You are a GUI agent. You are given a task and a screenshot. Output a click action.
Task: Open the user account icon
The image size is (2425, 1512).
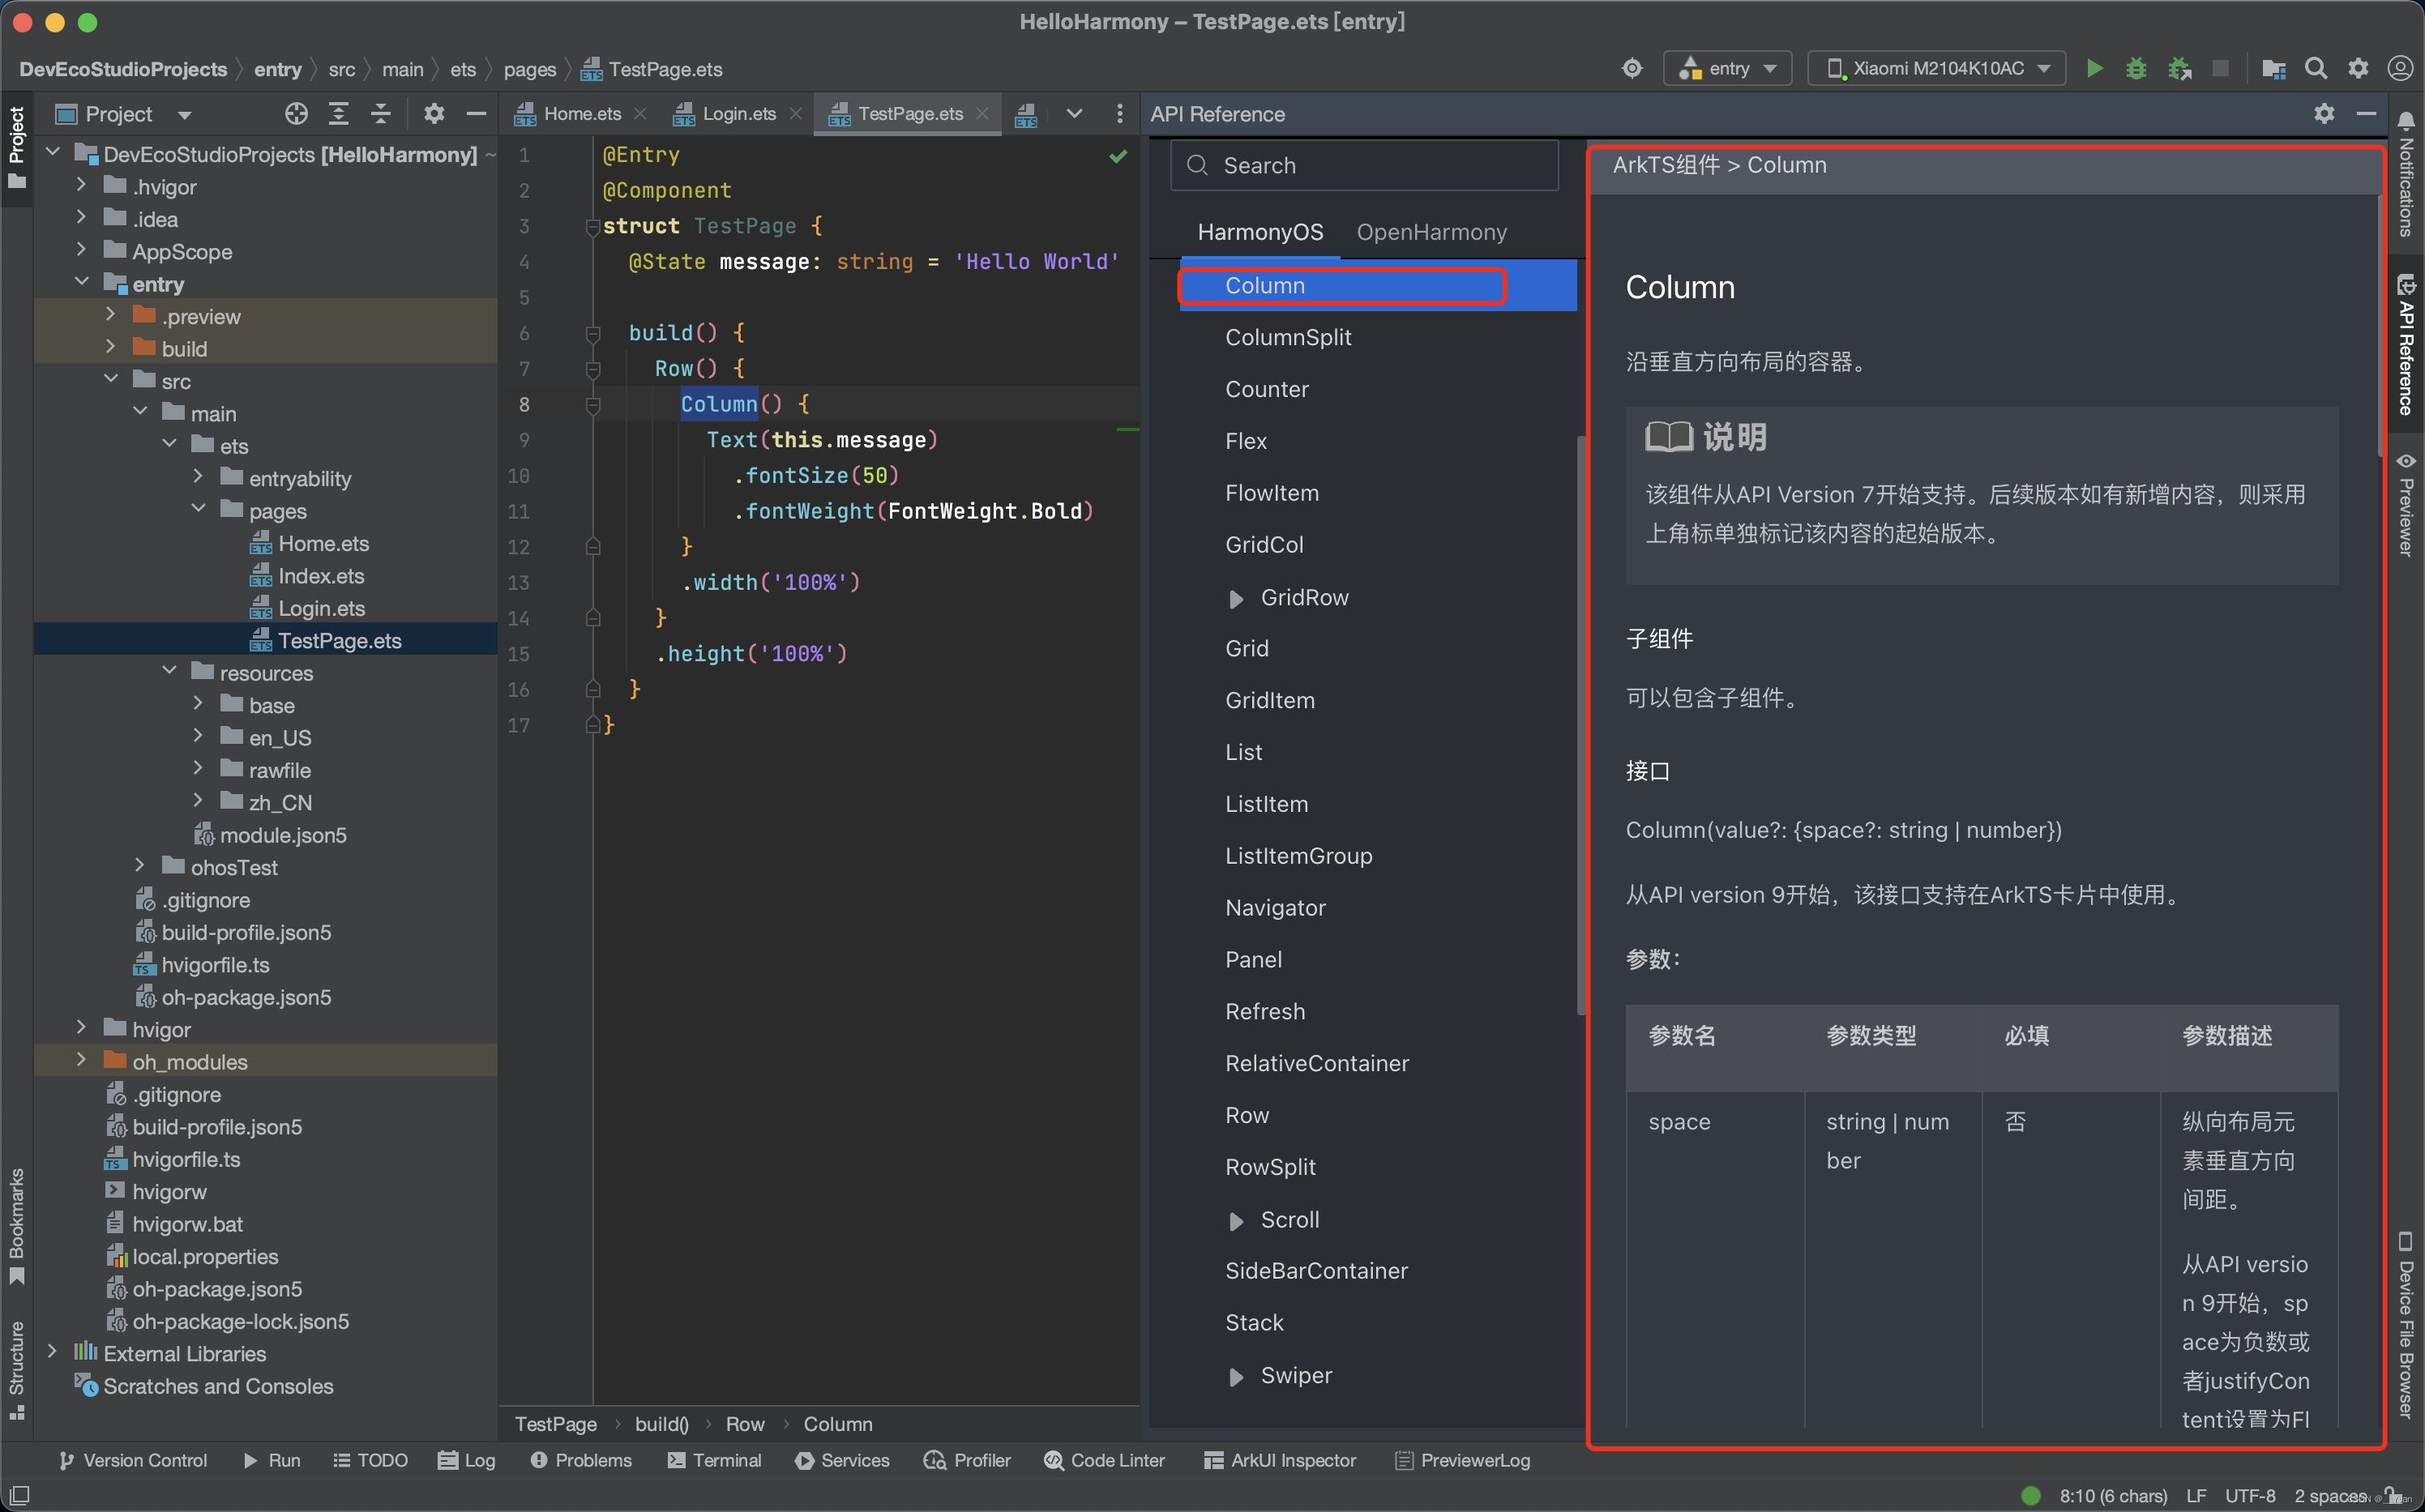click(2400, 69)
